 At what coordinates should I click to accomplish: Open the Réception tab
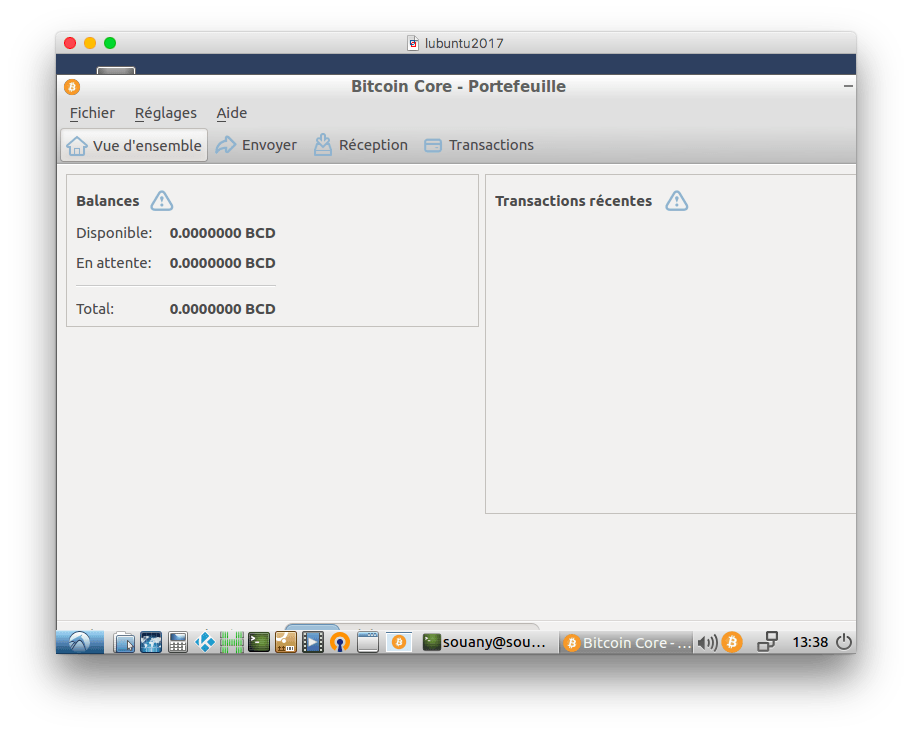[361, 145]
